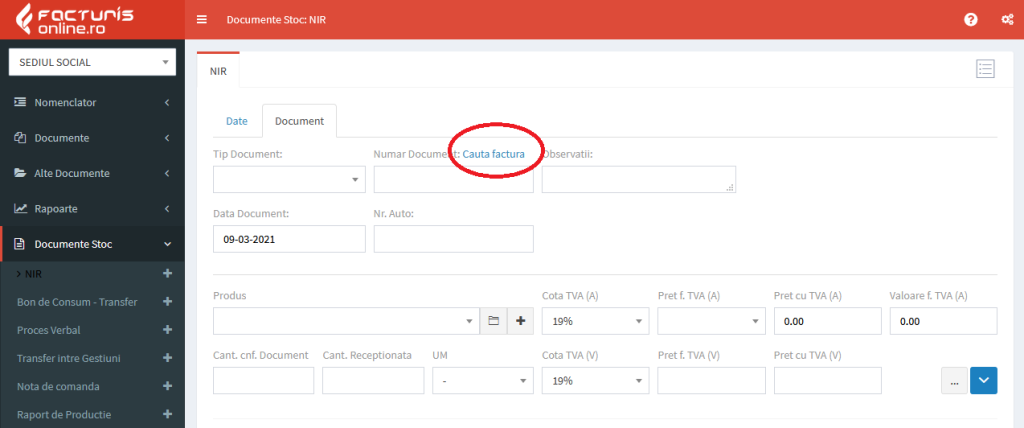Image resolution: width=1024 pixels, height=428 pixels.
Task: Add new Raport de Productie plus icon
Action: tap(167, 414)
